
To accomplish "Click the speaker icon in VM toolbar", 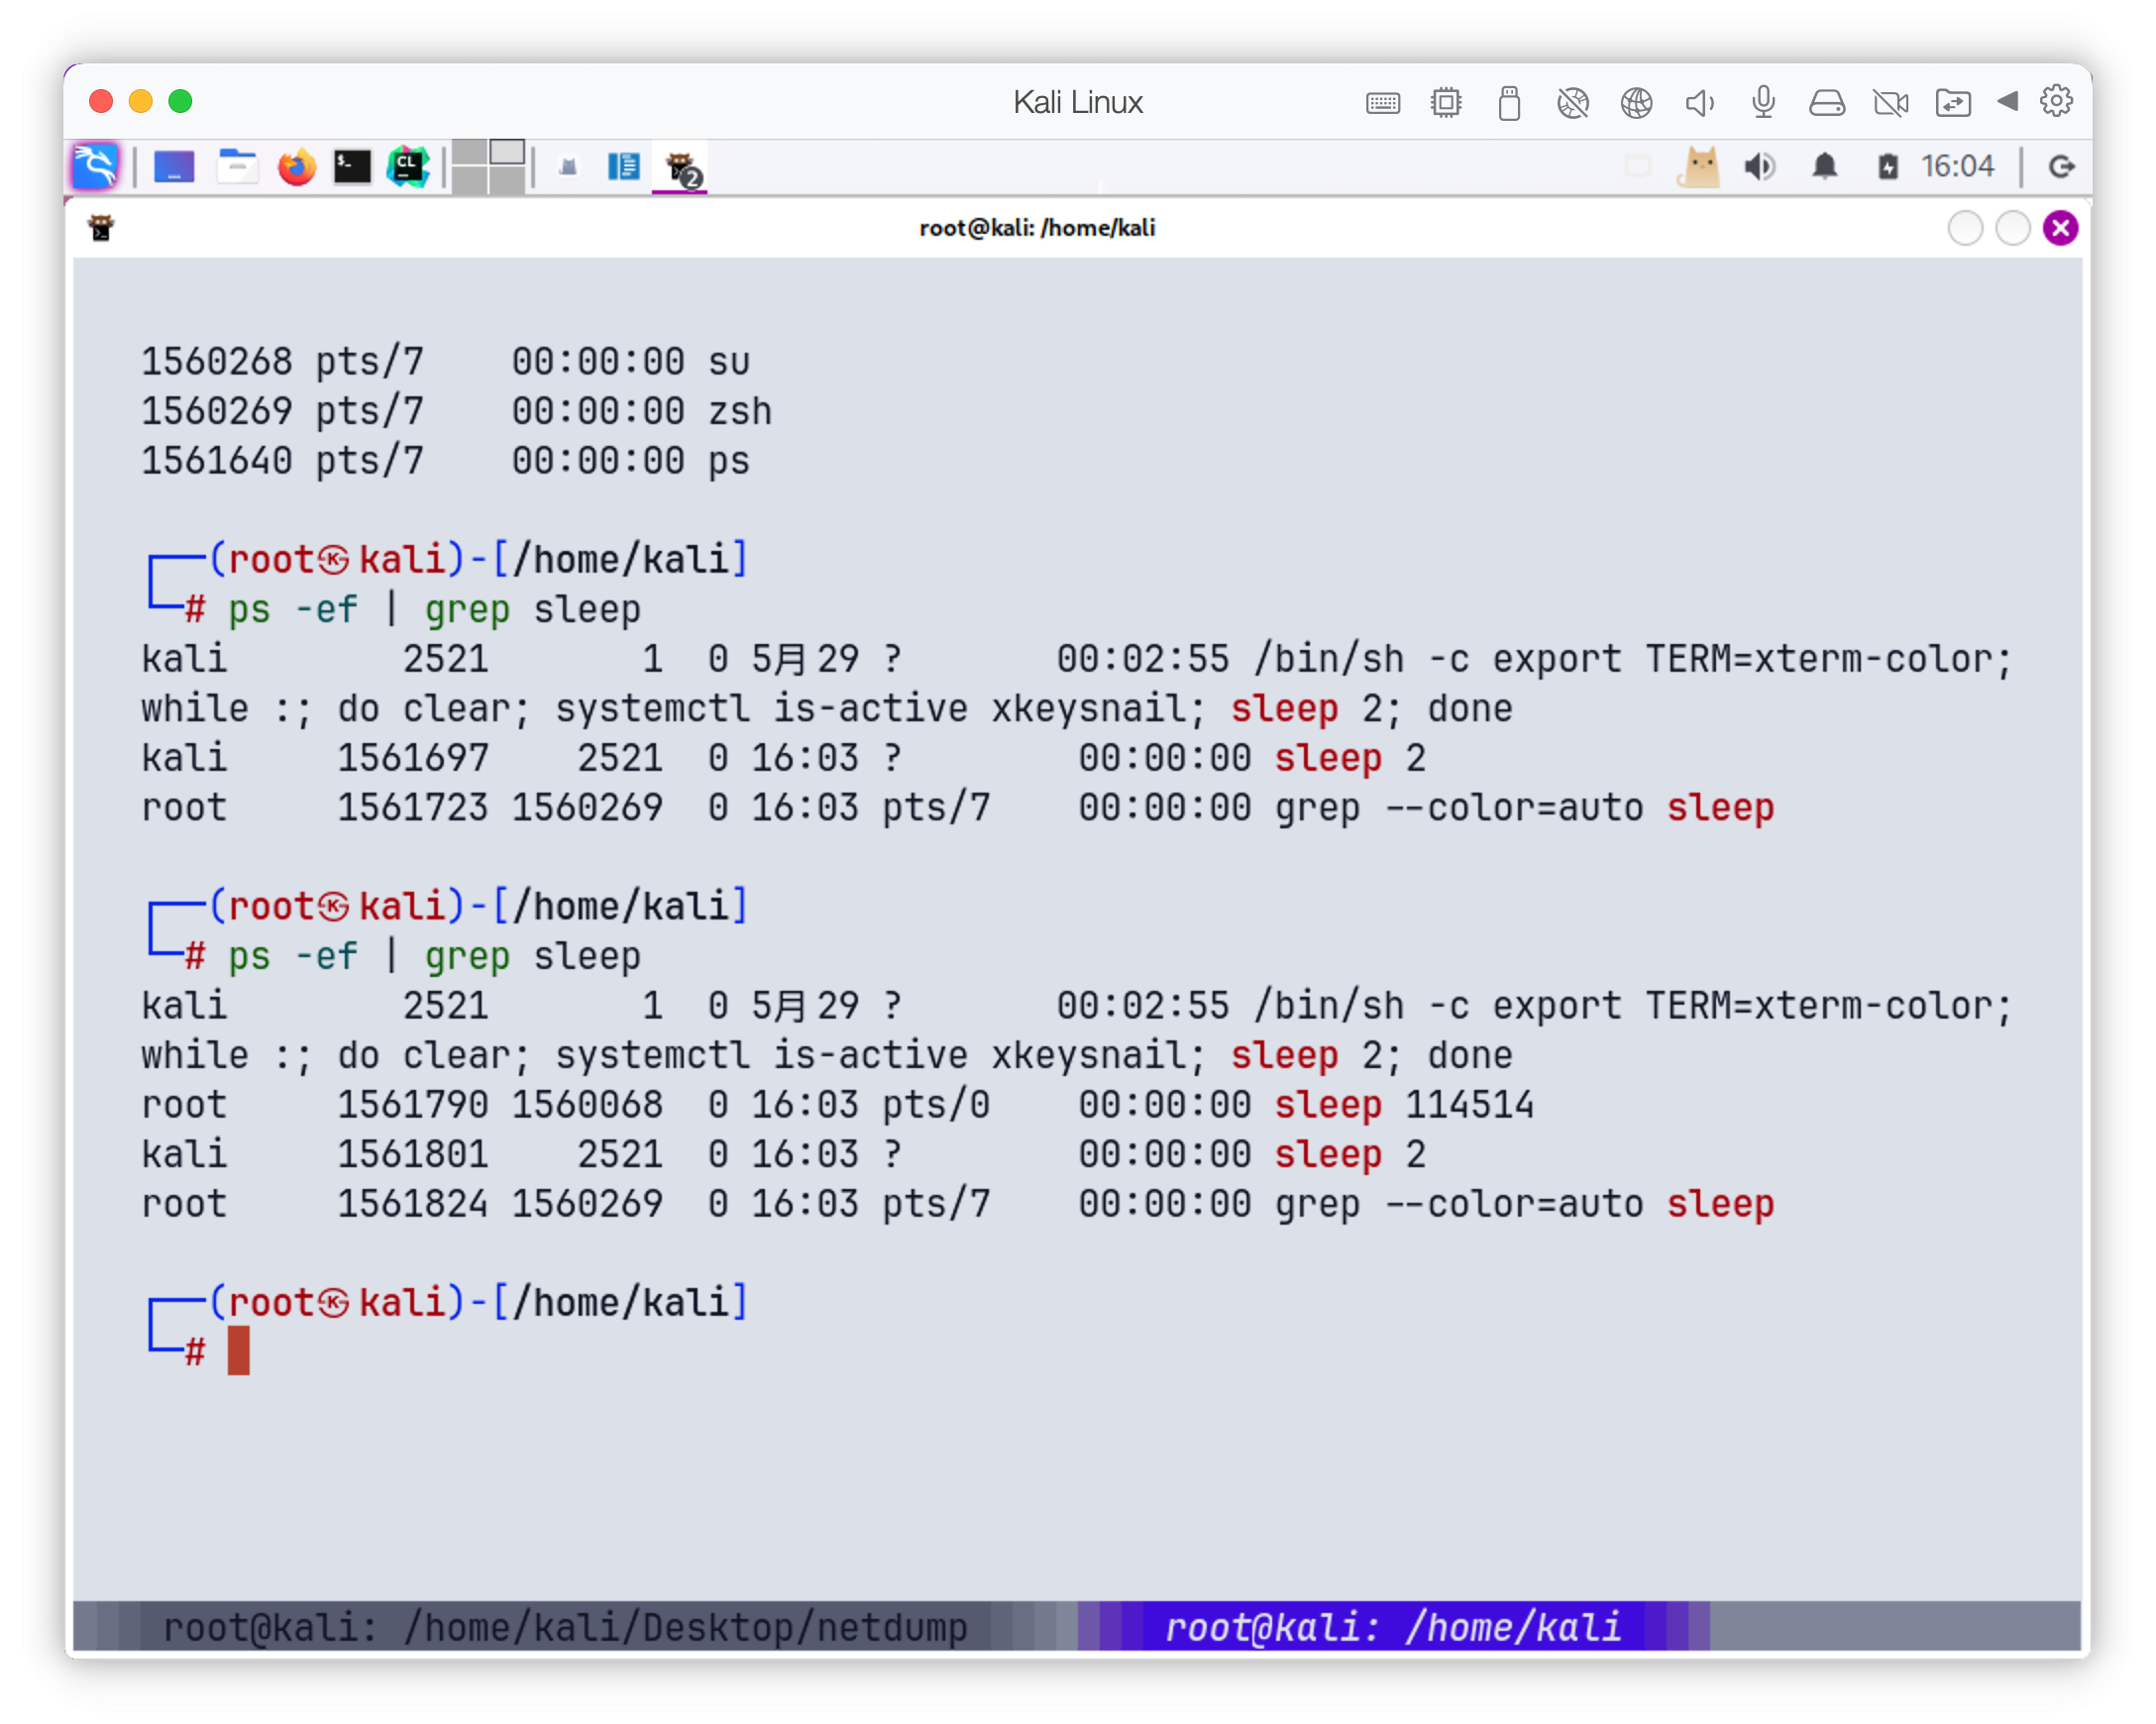I will click(x=1700, y=102).
